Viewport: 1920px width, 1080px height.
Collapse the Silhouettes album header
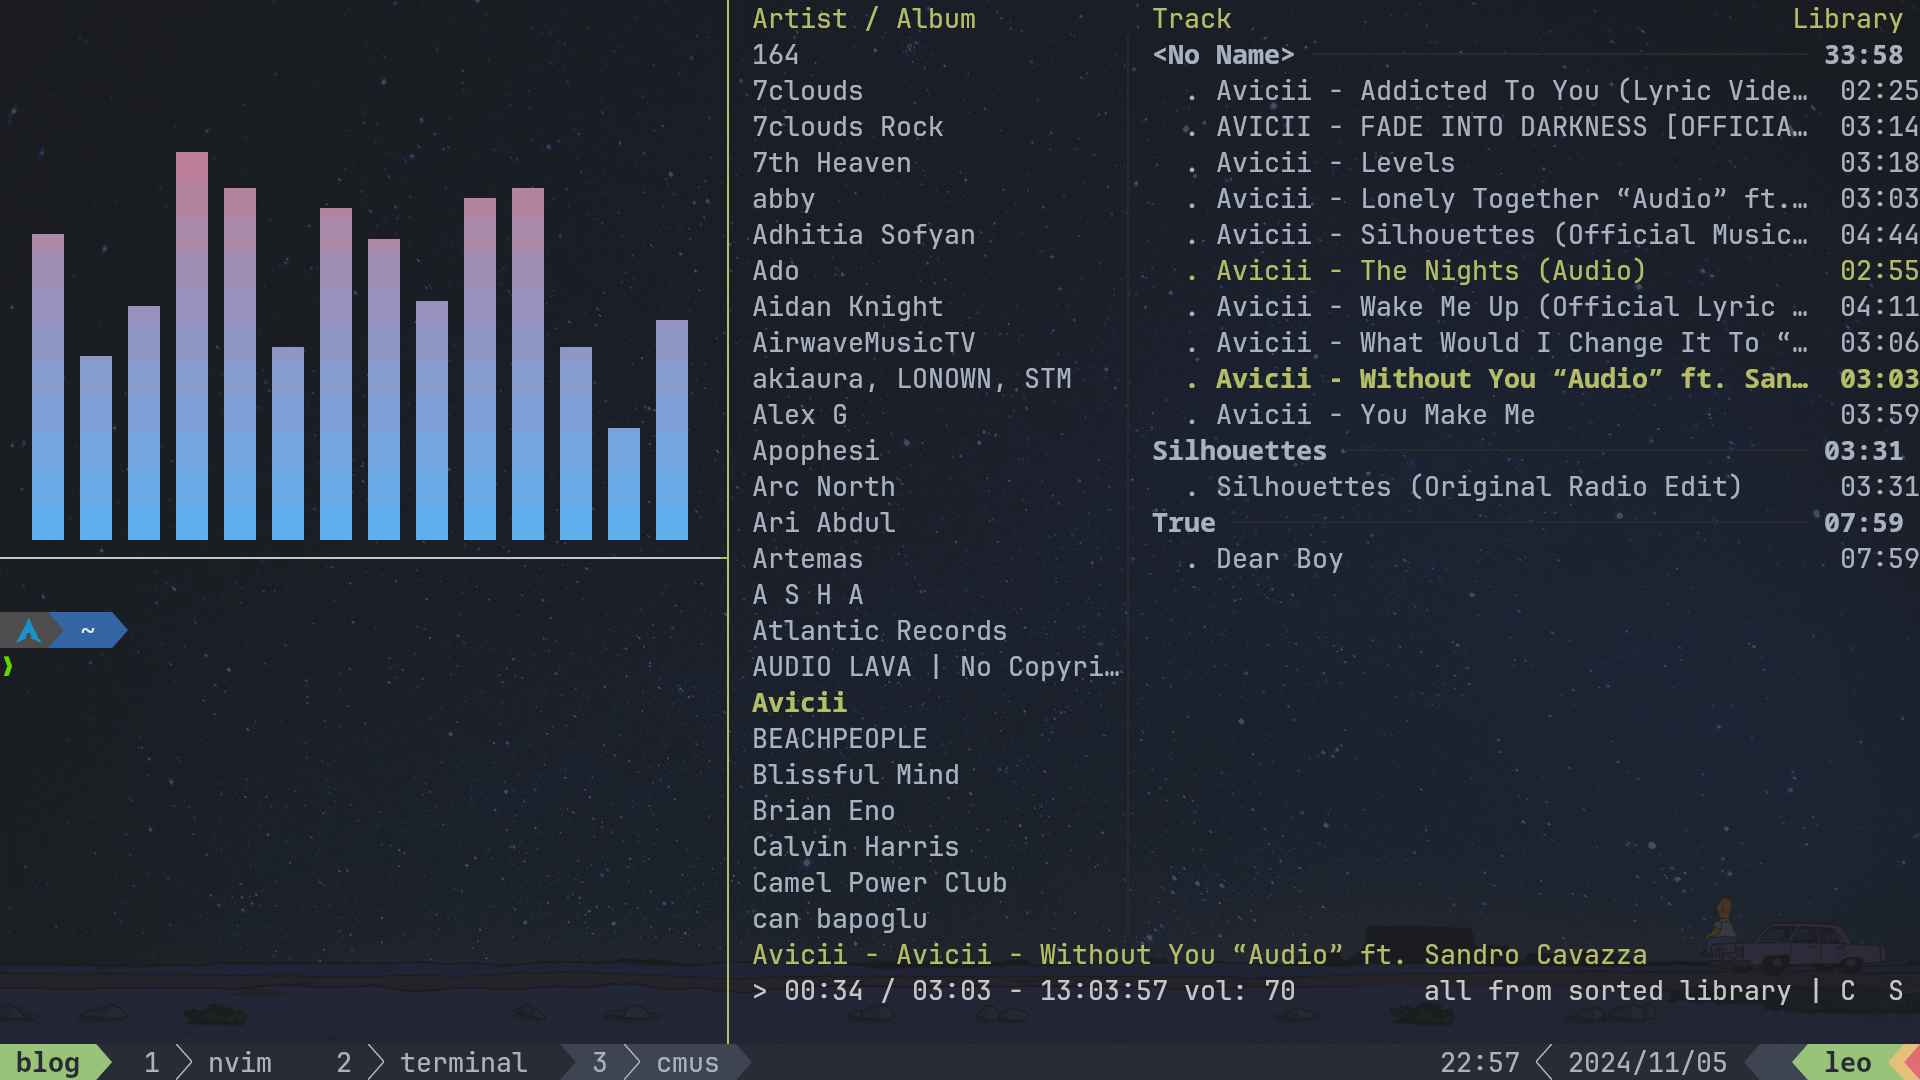(x=1239, y=451)
